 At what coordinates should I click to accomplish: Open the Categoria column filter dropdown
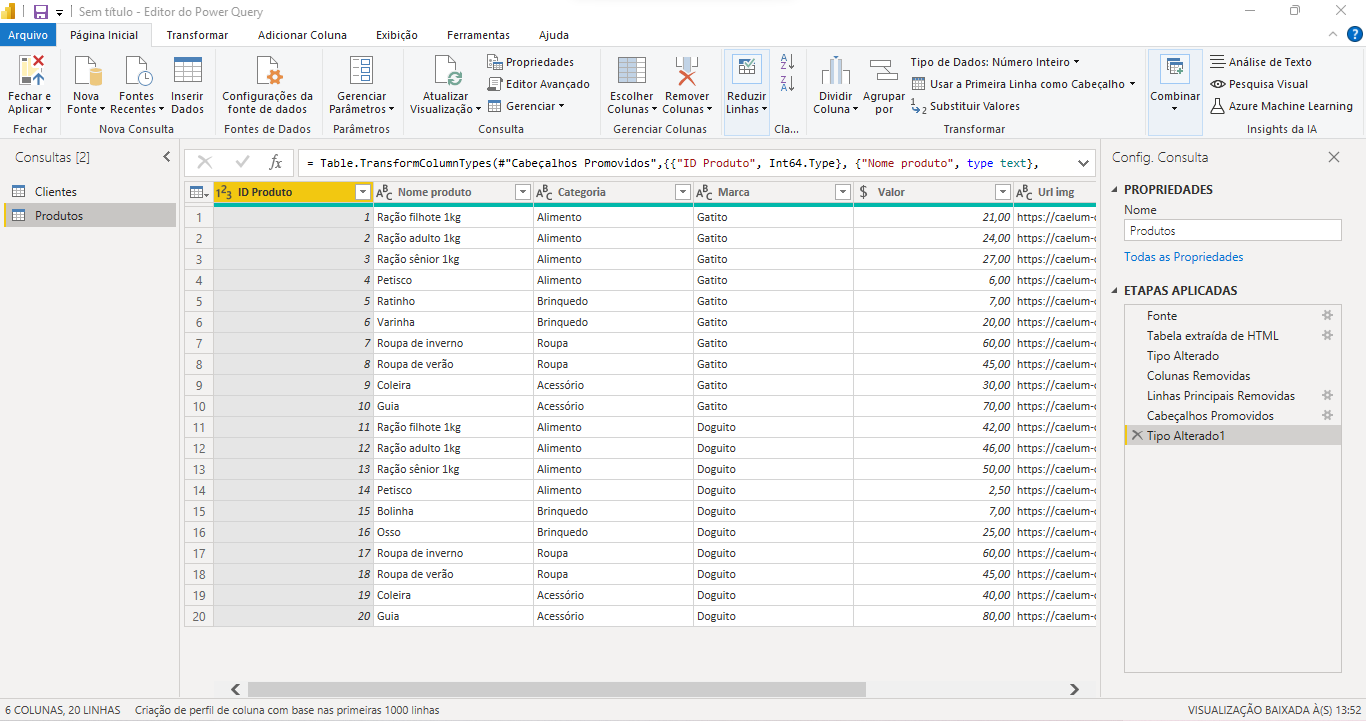coord(682,192)
